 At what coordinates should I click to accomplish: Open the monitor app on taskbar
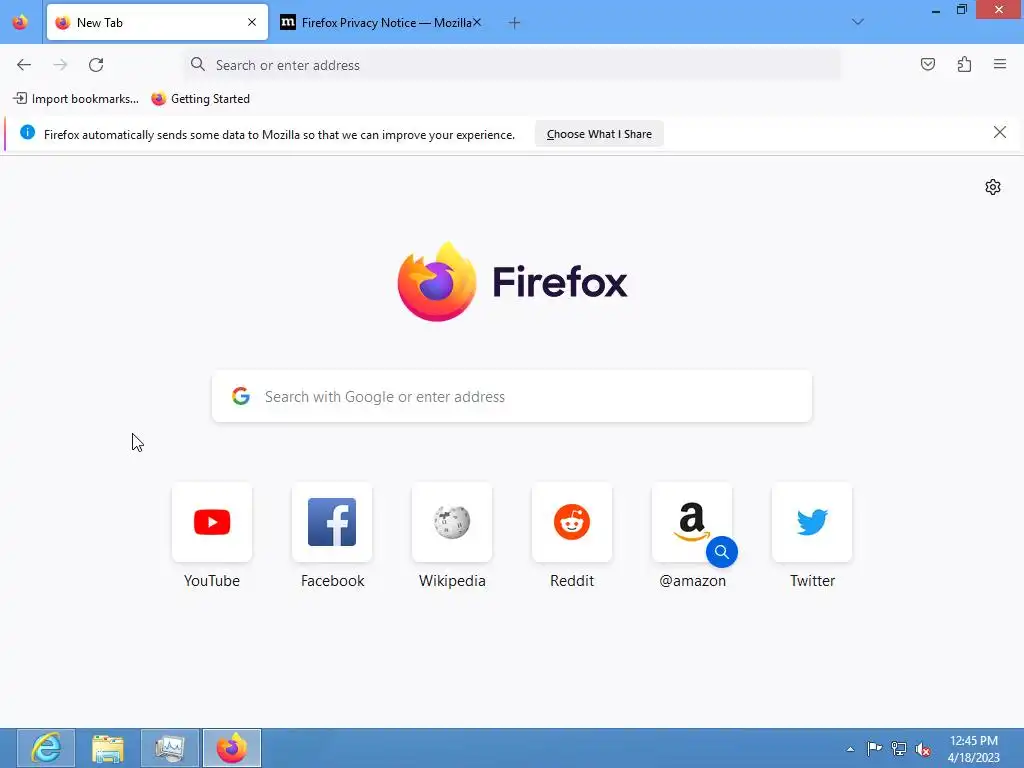(170, 748)
